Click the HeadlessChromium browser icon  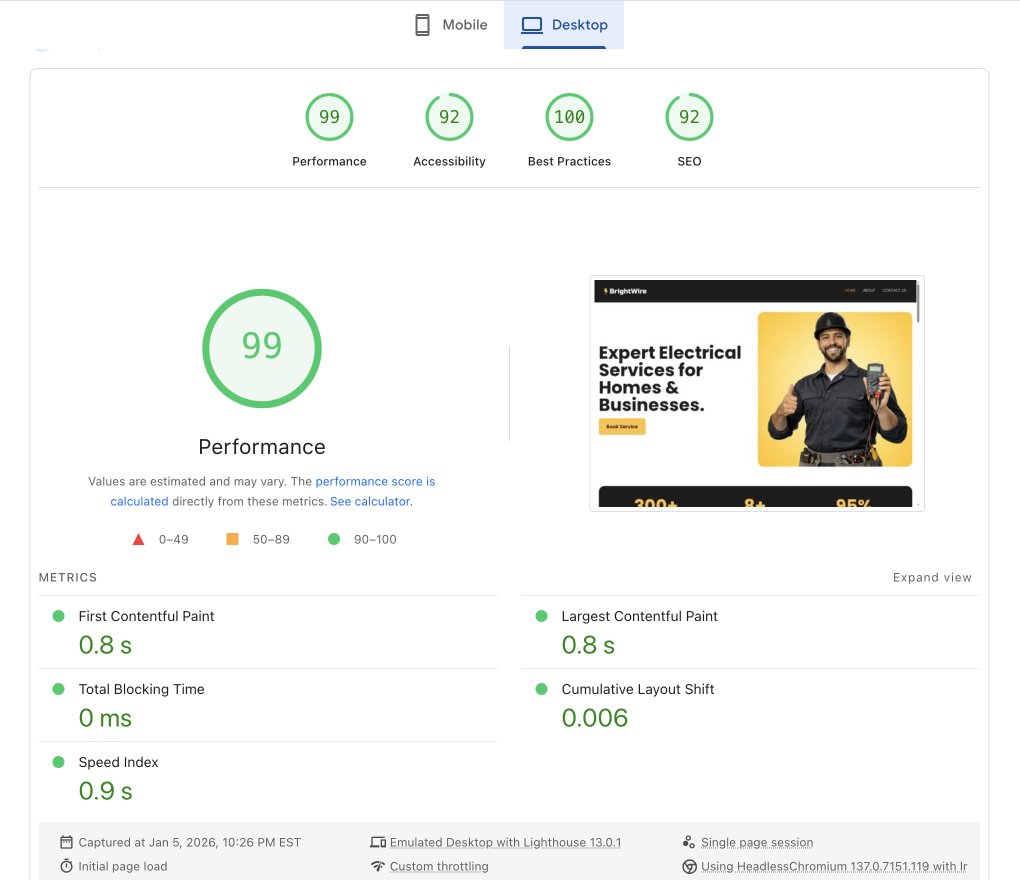coord(689,866)
